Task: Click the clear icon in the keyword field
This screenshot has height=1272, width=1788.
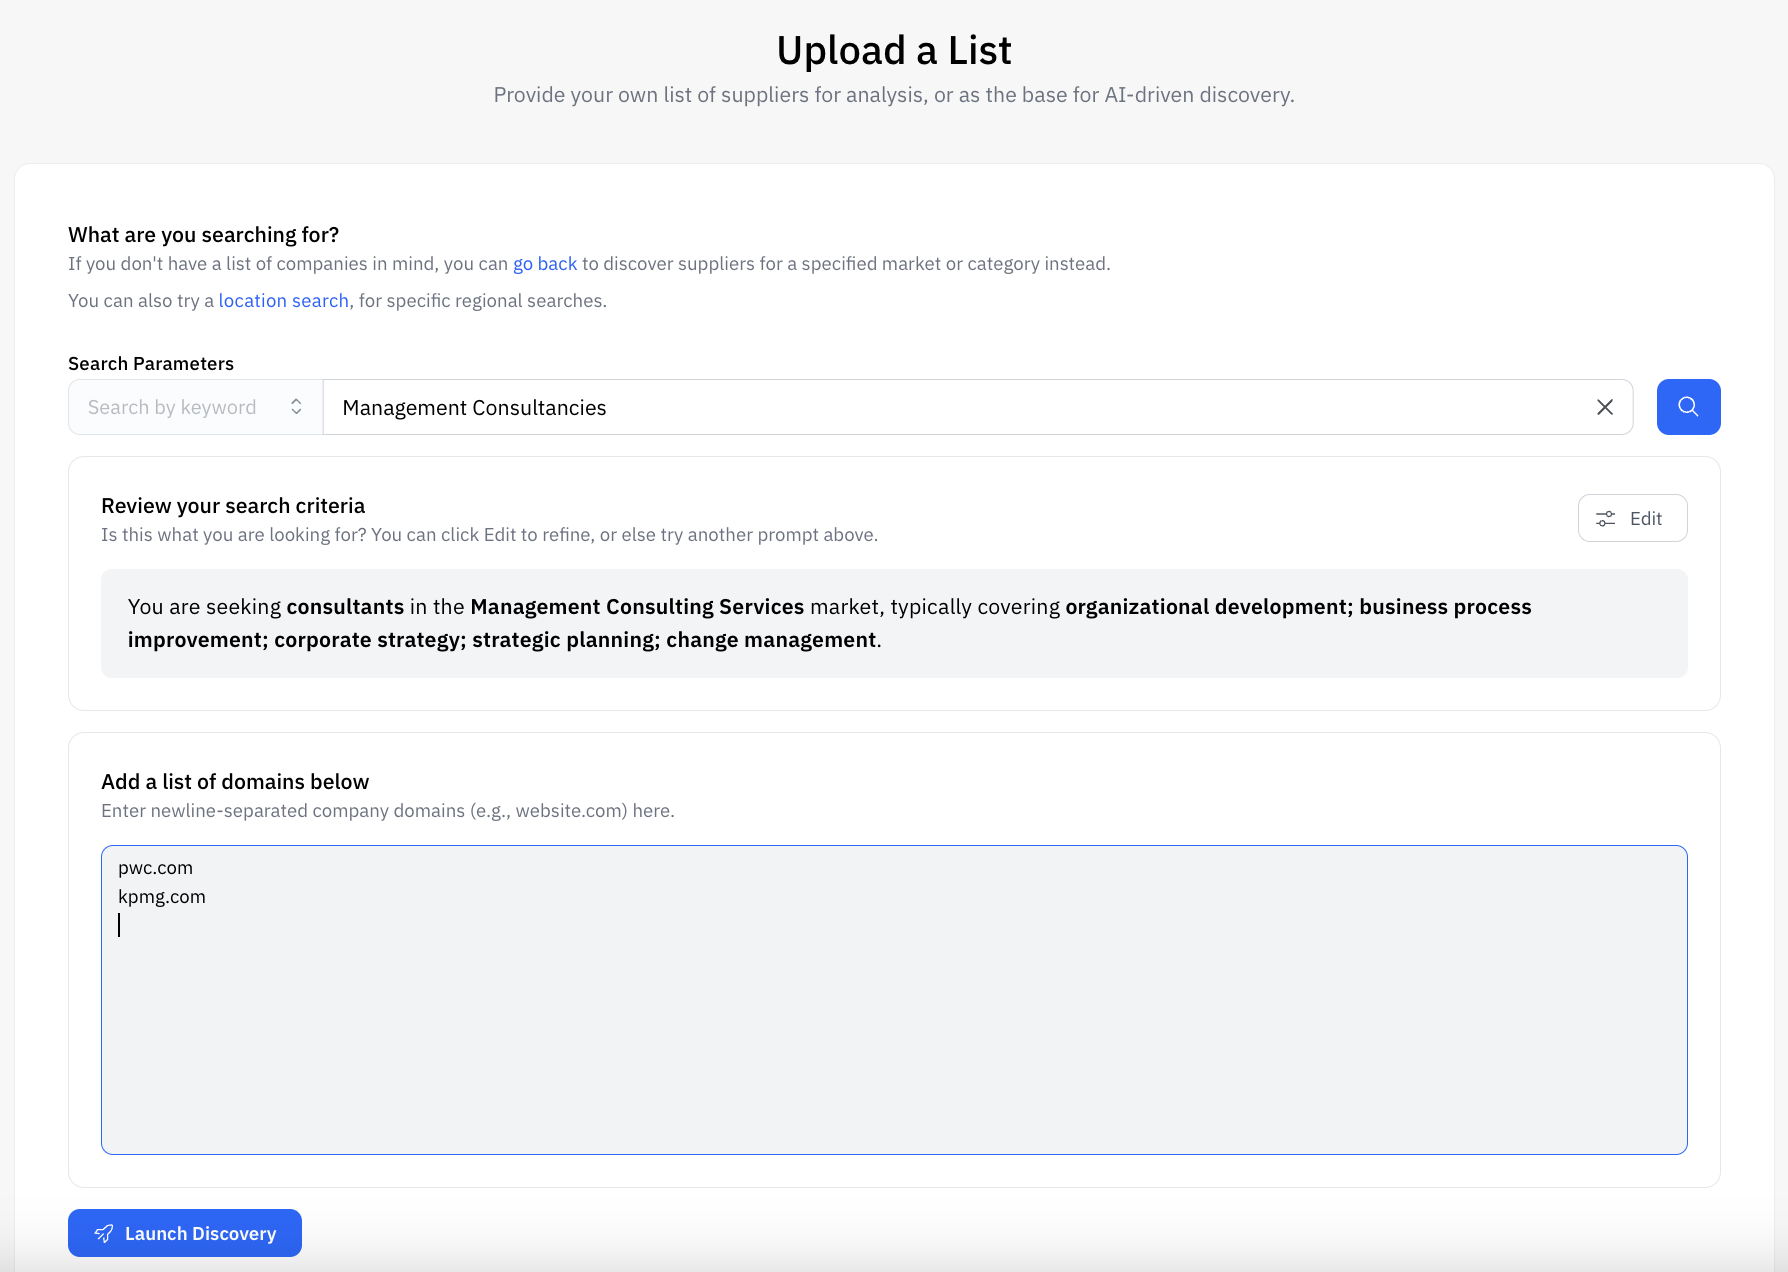Action: [1605, 407]
